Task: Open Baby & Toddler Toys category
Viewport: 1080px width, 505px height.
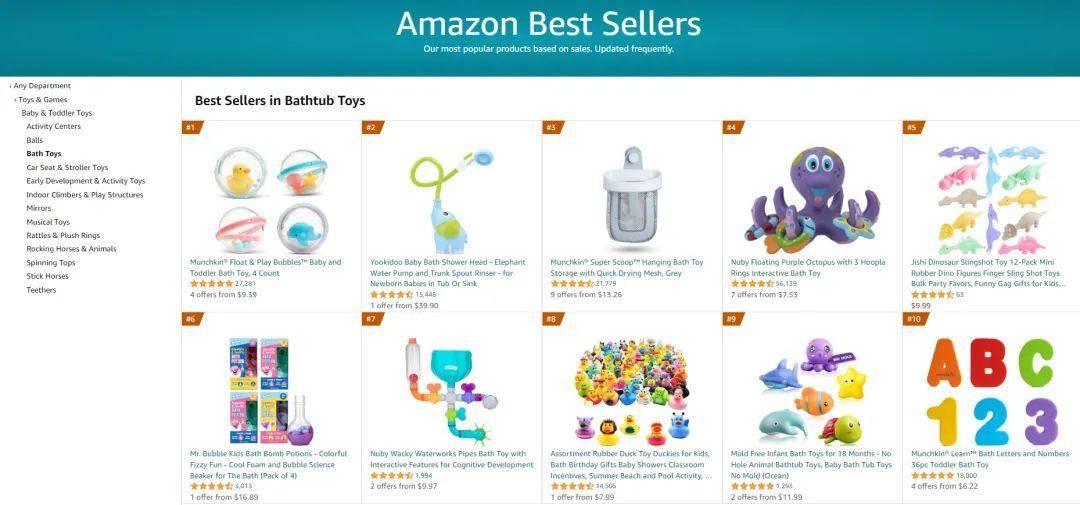Action: coord(56,113)
